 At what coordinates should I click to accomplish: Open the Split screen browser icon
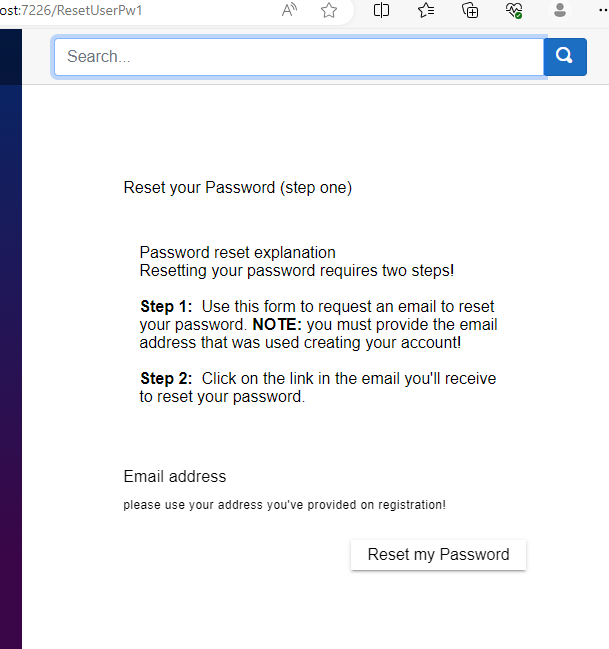coord(381,10)
